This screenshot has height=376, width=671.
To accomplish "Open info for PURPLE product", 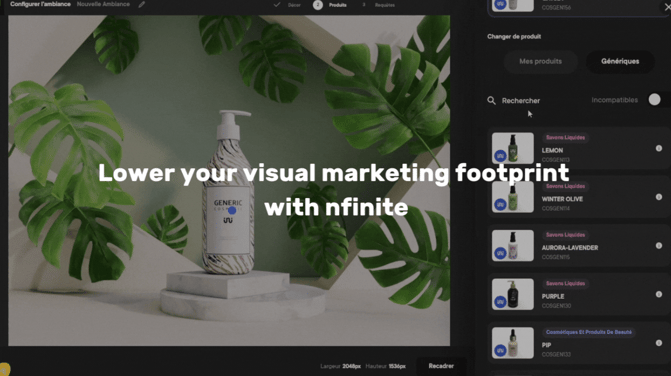I will point(659,294).
